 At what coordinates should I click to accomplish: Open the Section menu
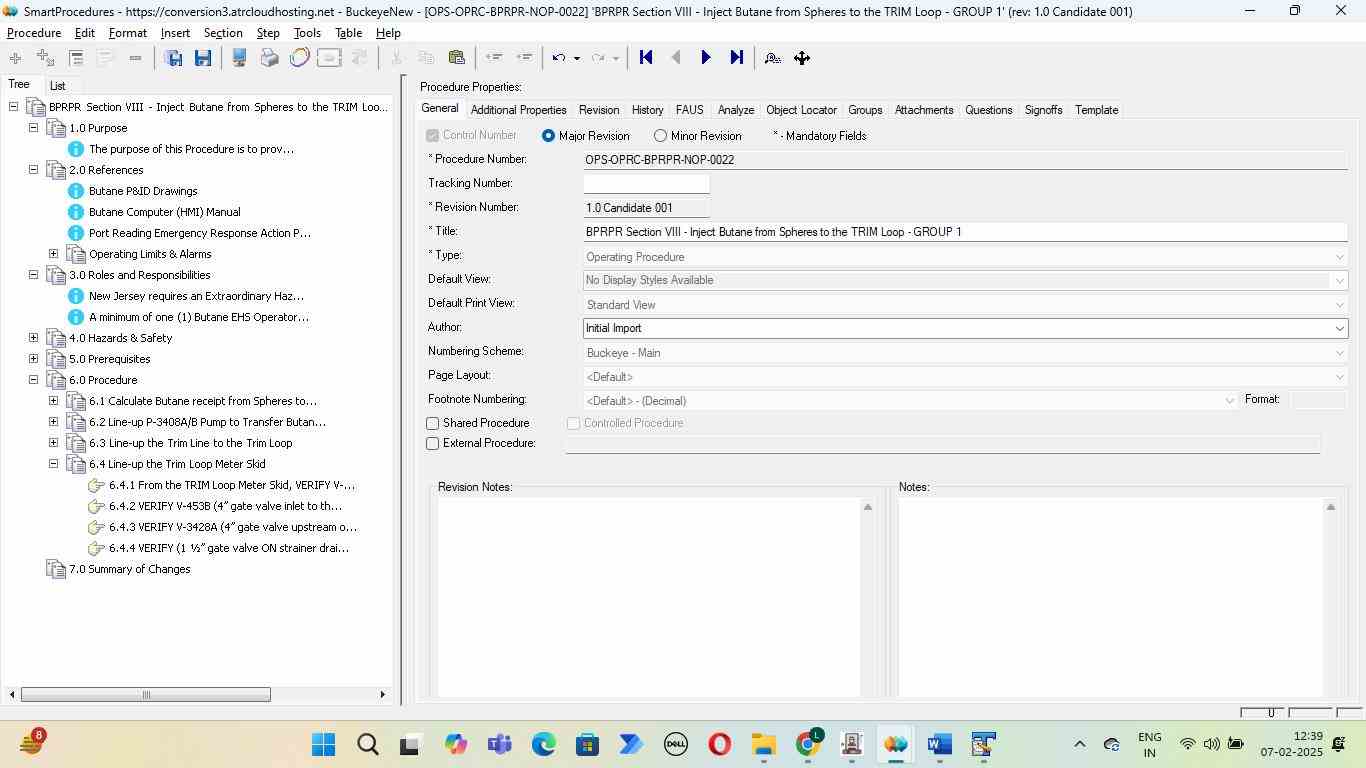[x=223, y=33]
